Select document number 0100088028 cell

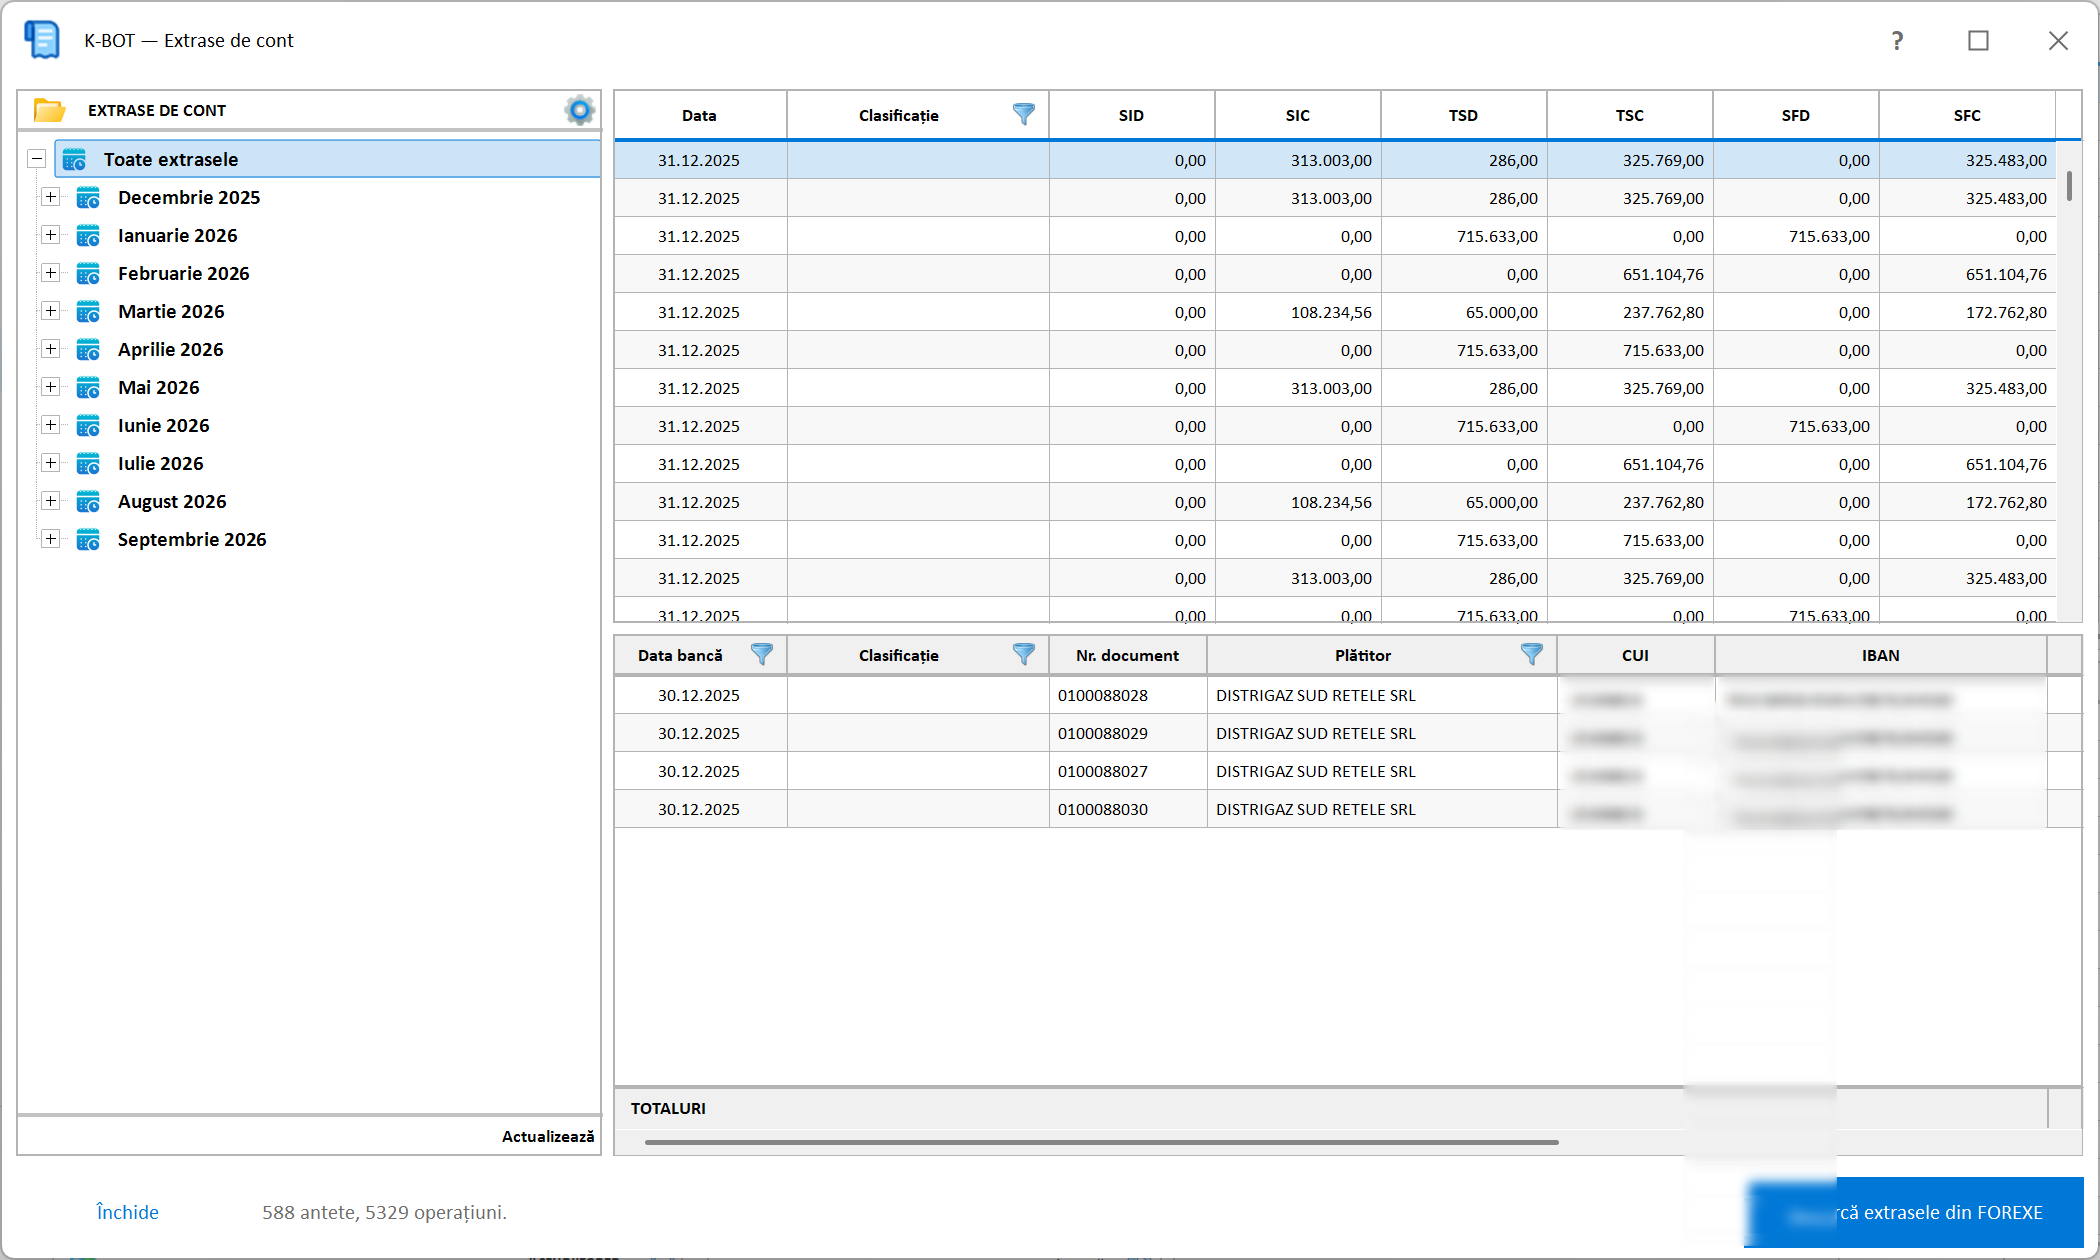1128,695
